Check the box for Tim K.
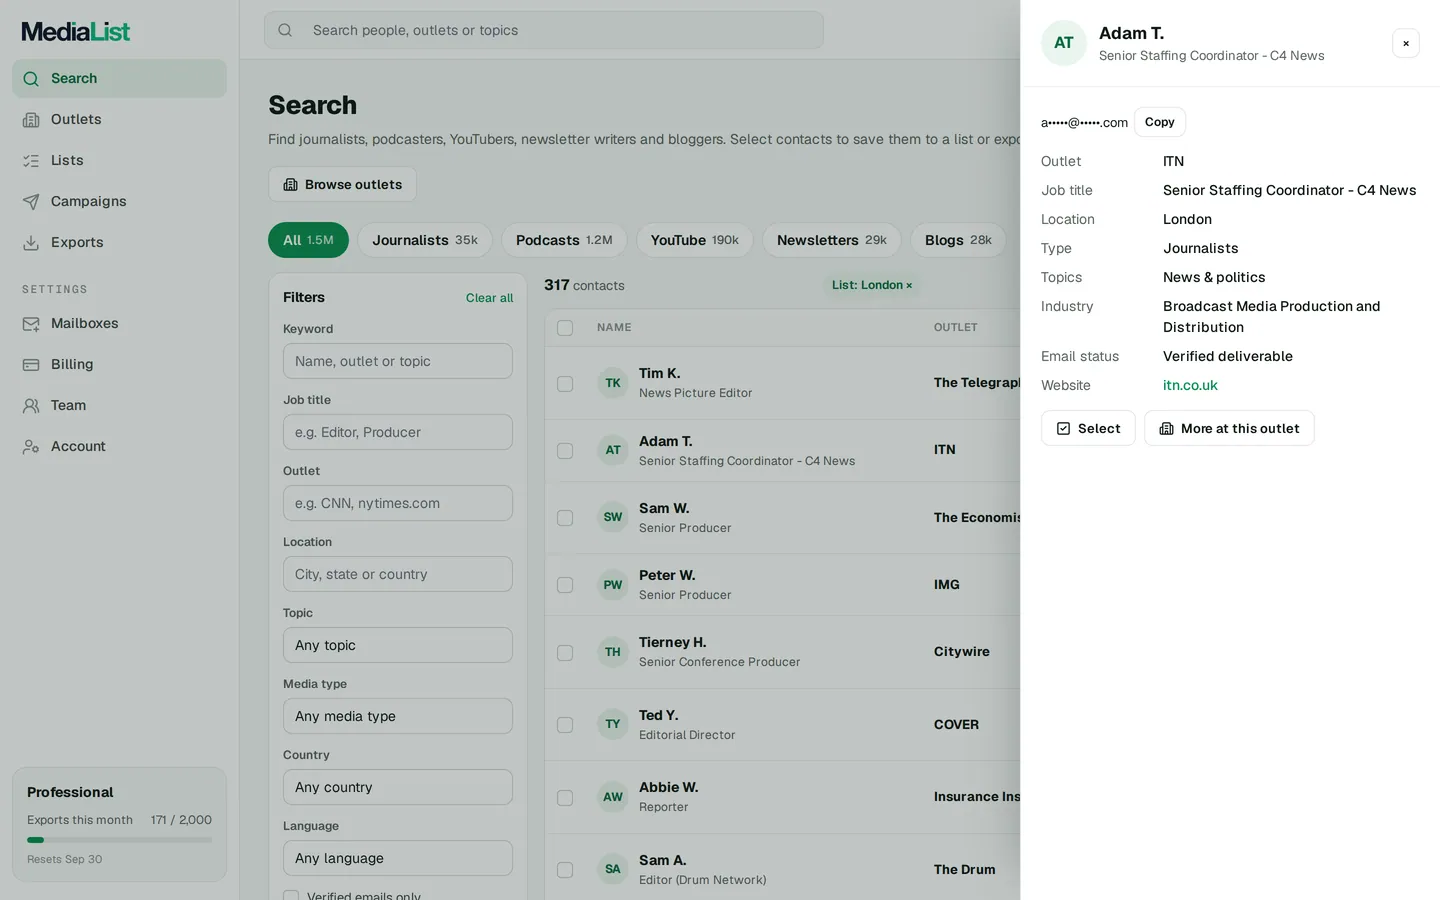 pos(565,384)
